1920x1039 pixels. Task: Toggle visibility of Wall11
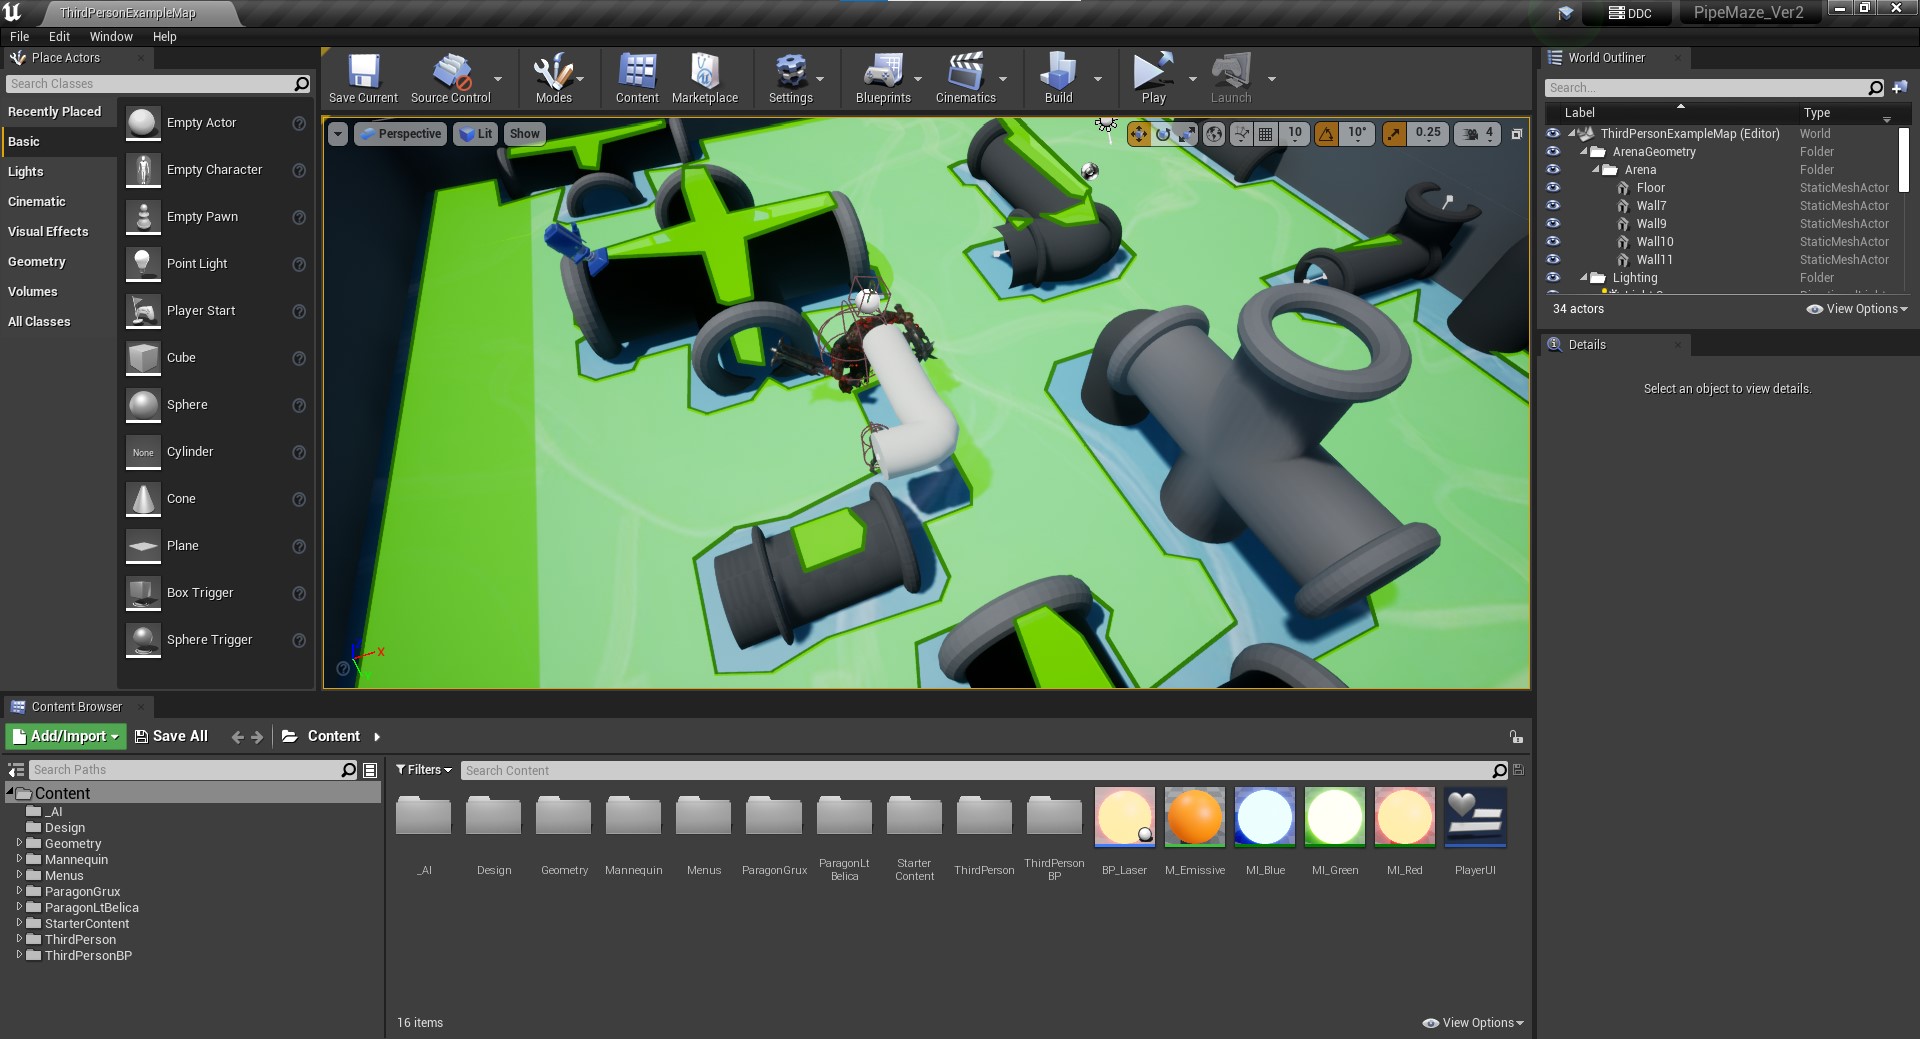point(1553,260)
